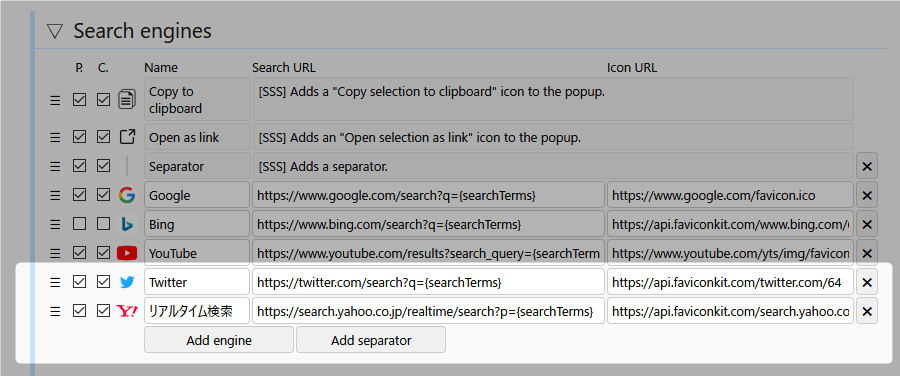Remove the Twitter search engine
The image size is (900, 376).
pos(867,282)
